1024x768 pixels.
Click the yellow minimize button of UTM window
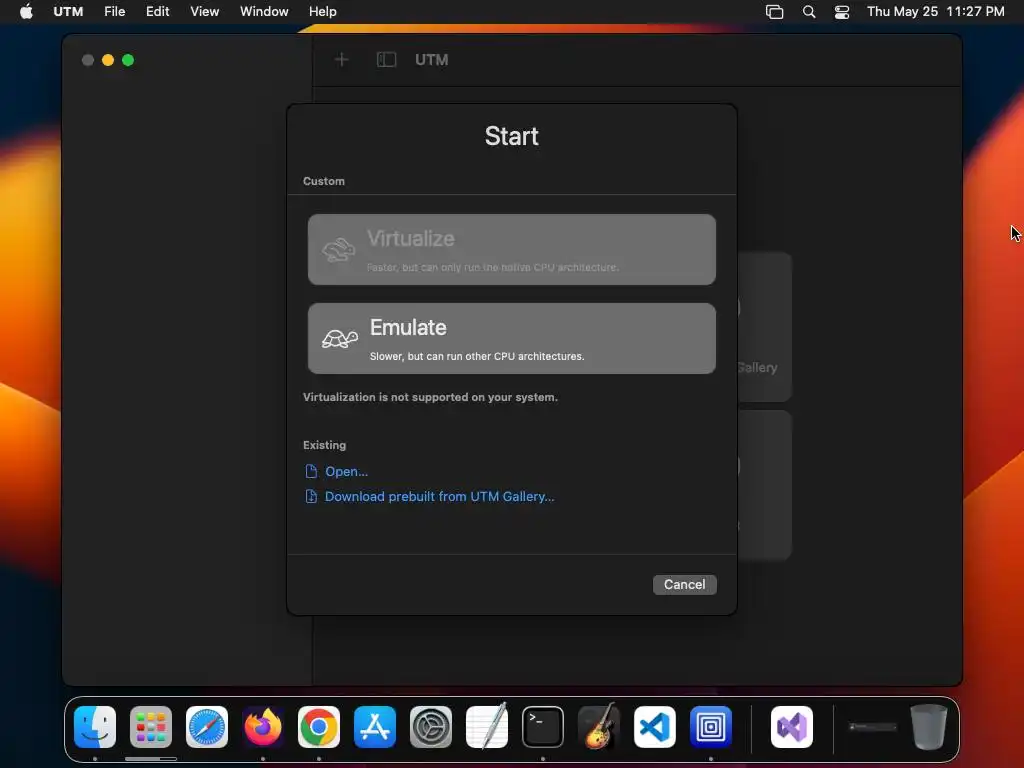click(x=108, y=60)
